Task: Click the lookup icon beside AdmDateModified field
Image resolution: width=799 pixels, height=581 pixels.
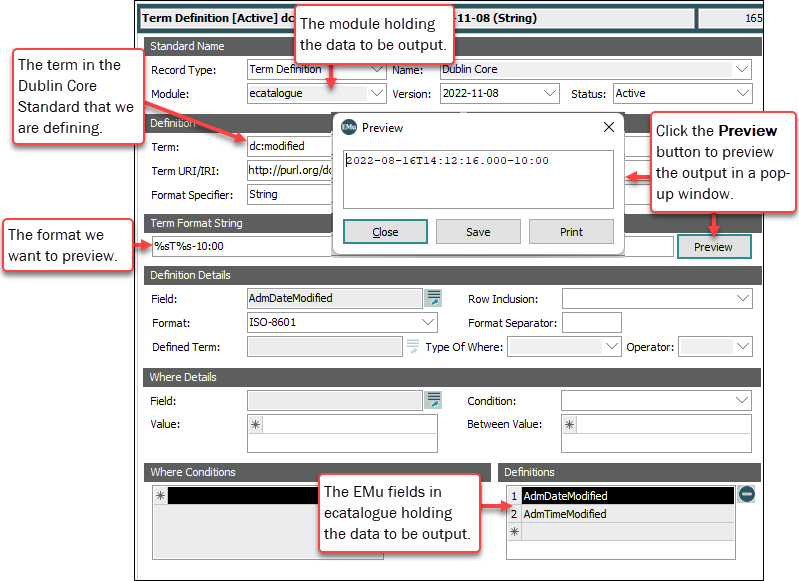Action: (434, 297)
